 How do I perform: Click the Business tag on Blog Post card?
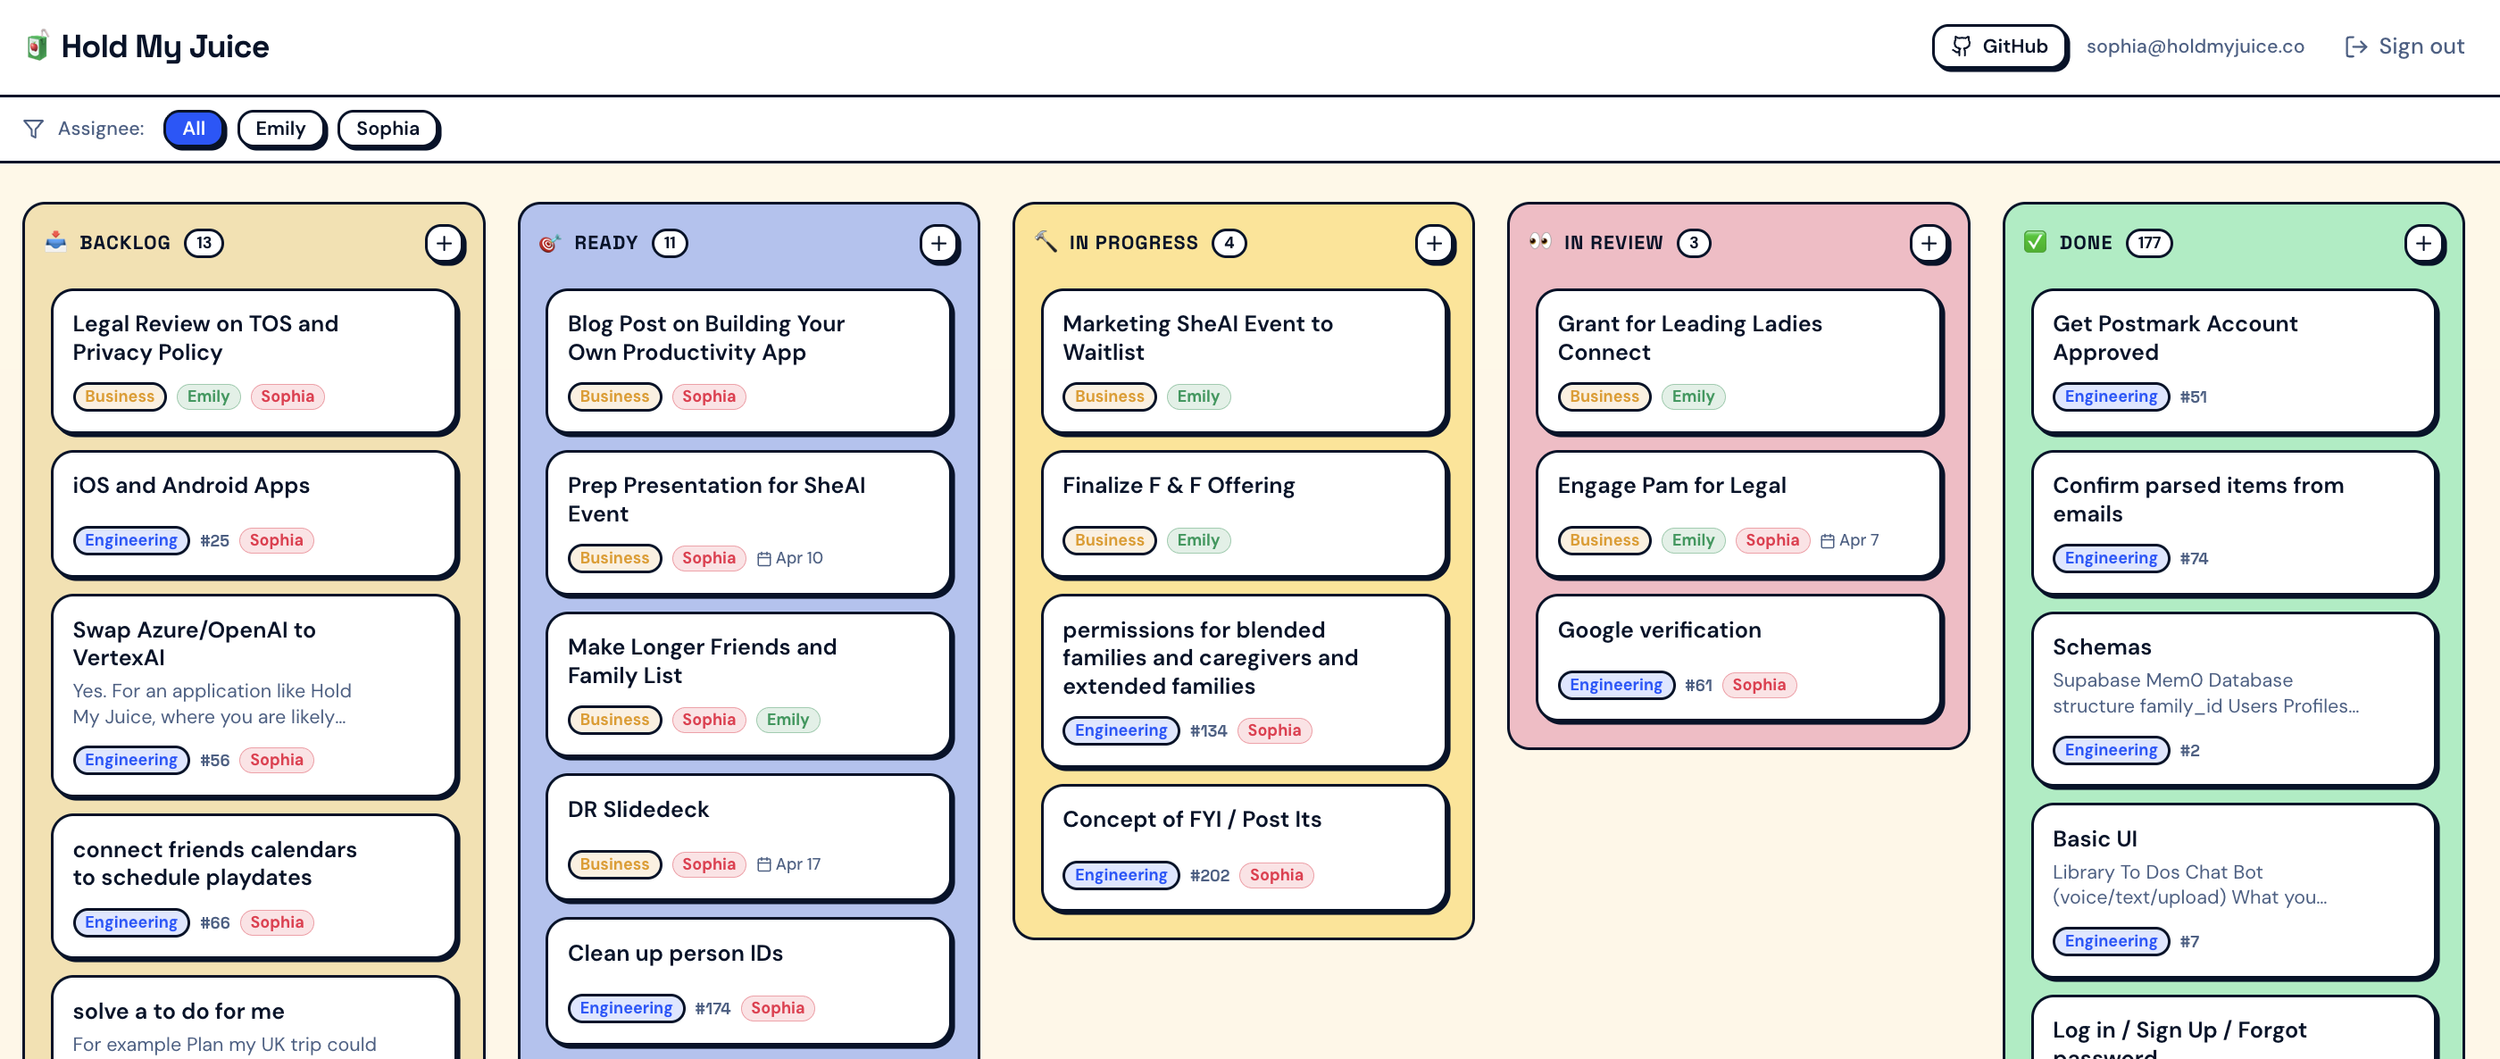(x=614, y=396)
